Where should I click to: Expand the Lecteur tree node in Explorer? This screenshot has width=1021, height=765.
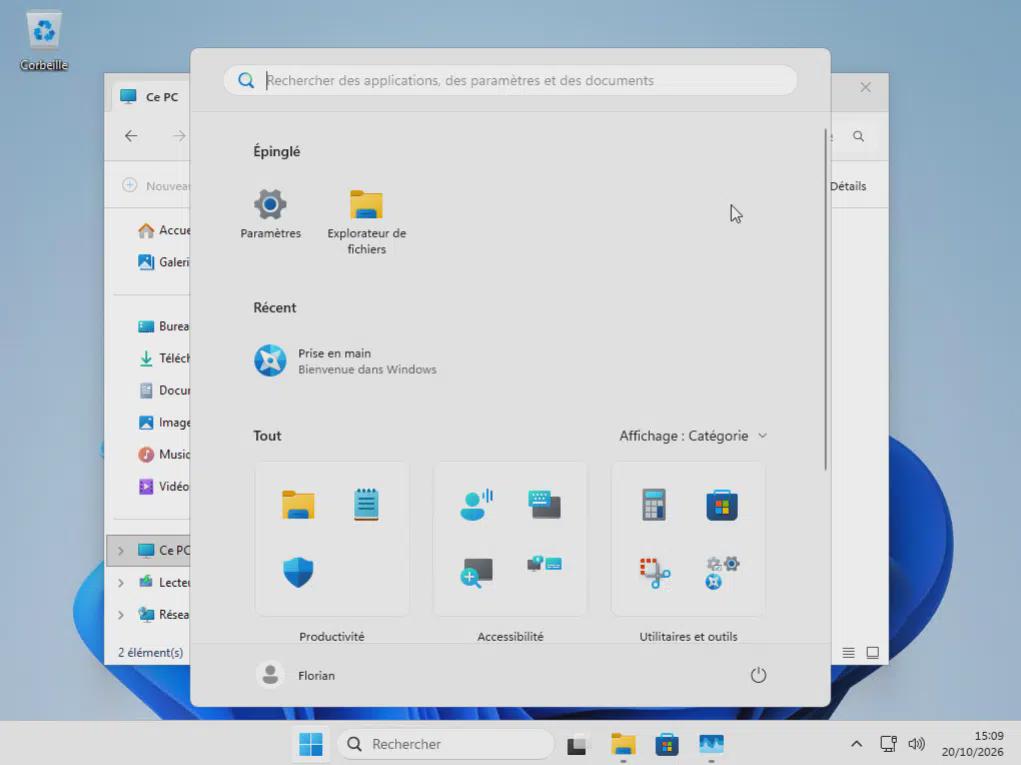(120, 583)
